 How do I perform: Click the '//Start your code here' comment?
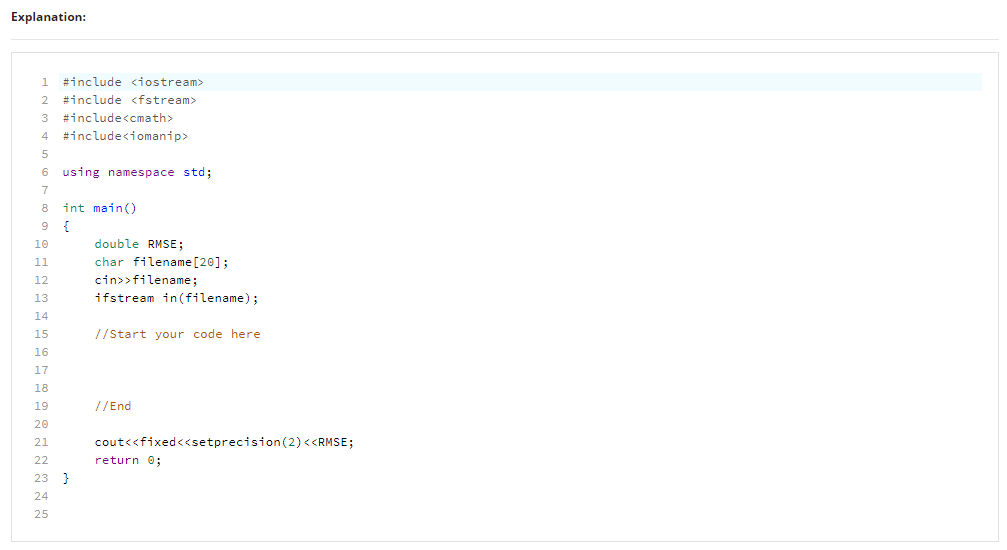pos(177,334)
